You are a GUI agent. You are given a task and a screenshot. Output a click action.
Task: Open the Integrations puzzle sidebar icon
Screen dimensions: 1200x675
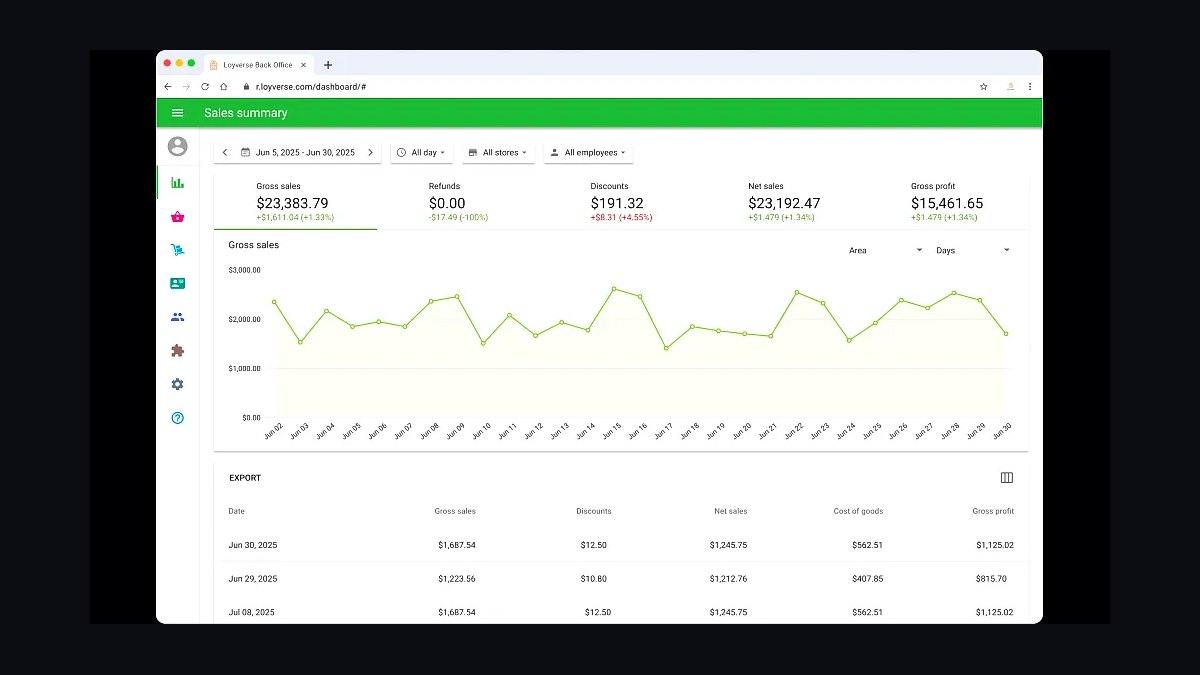[178, 351]
